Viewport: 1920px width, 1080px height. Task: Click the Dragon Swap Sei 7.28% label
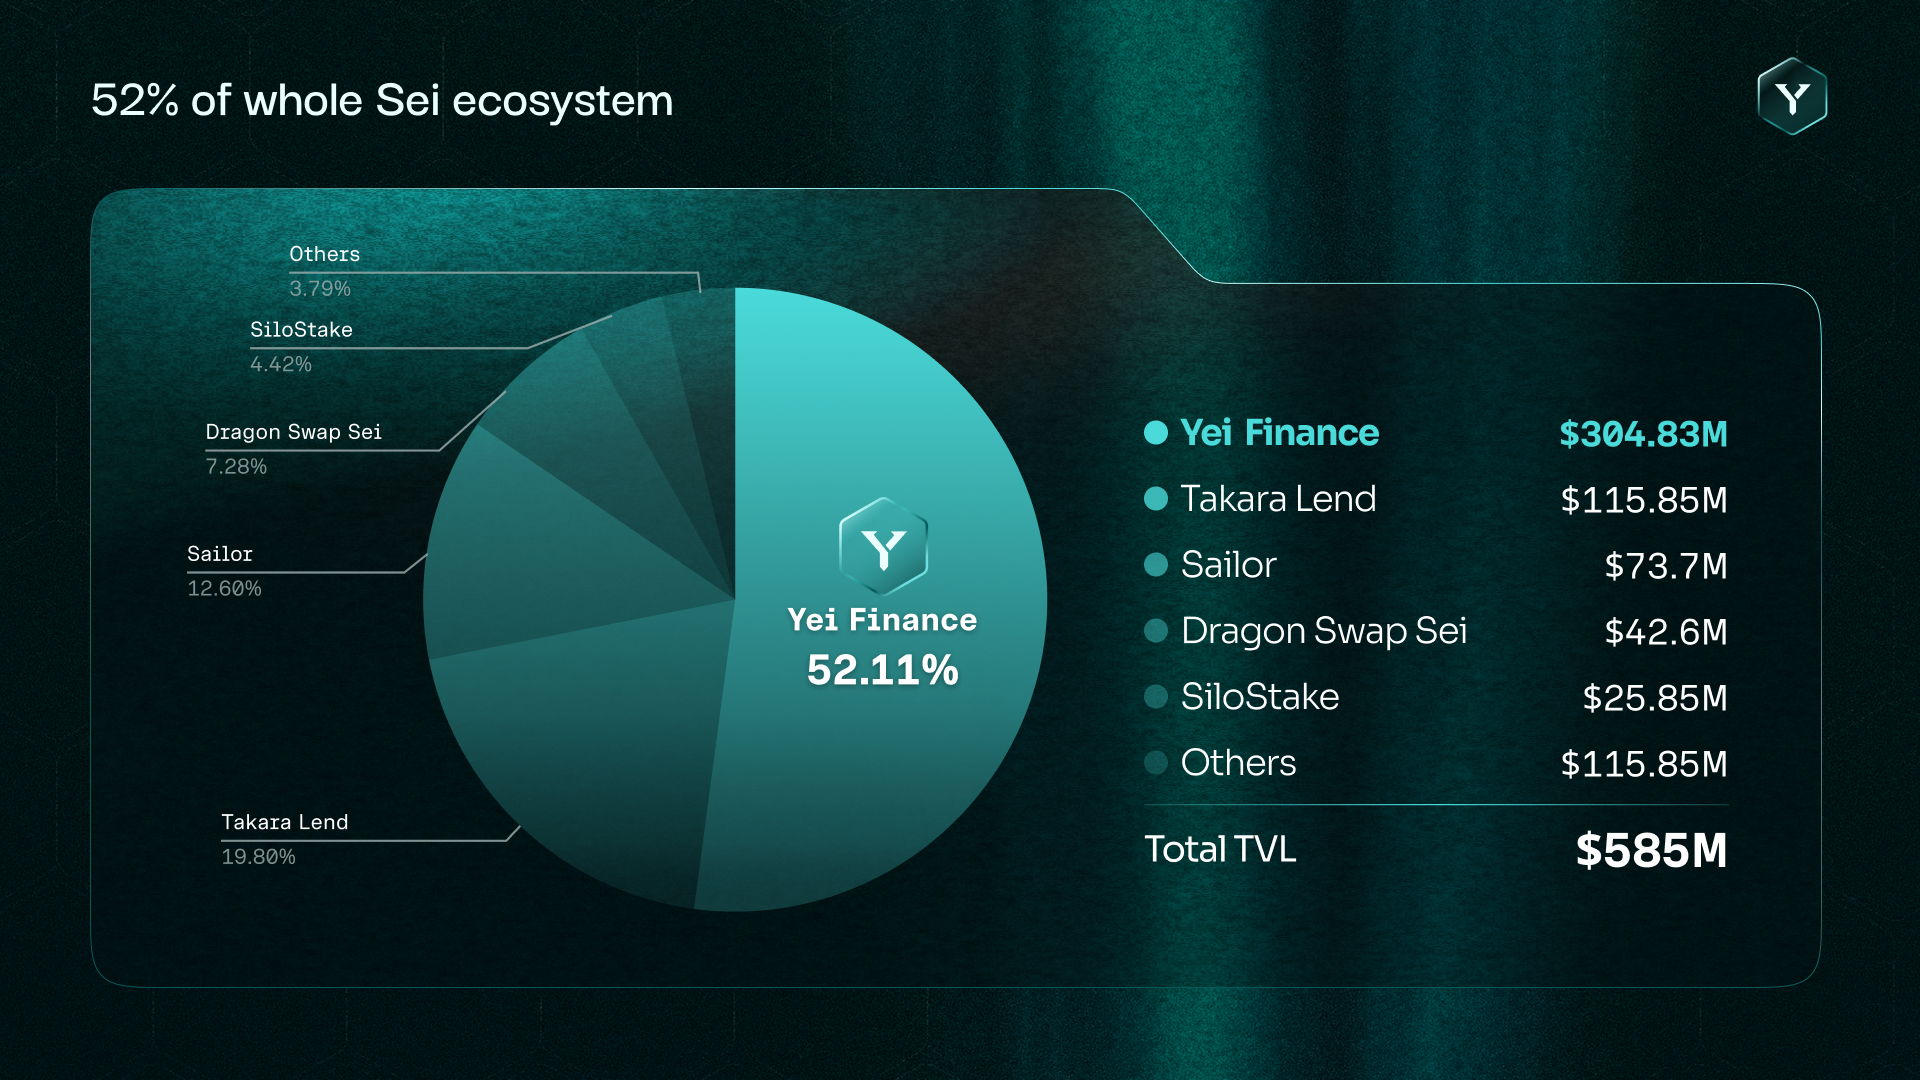tap(293, 449)
